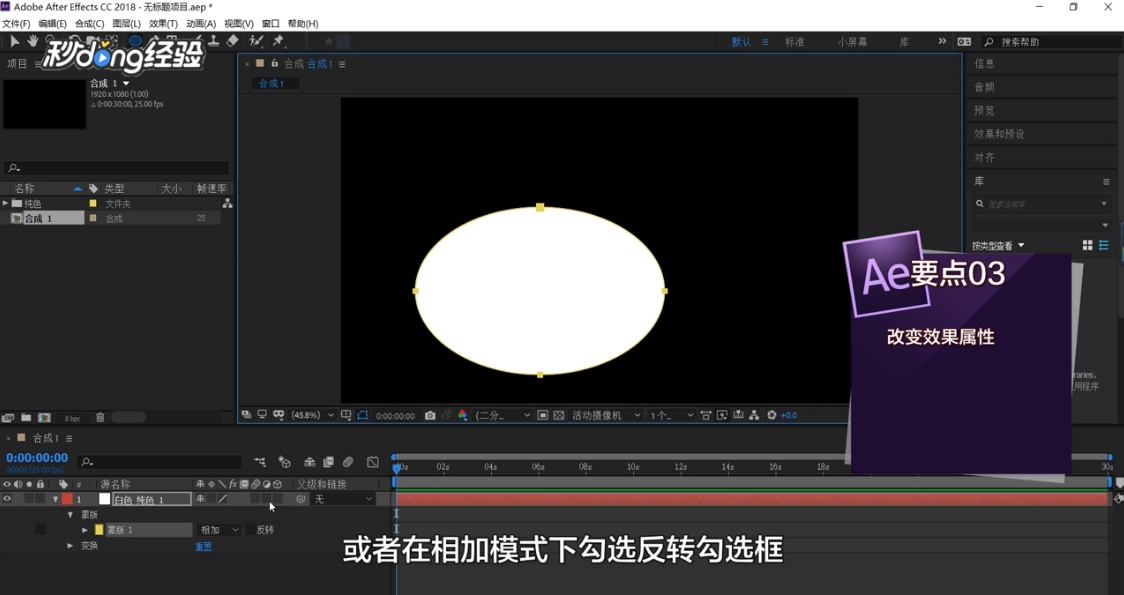The width and height of the screenshot is (1124, 595).
Task: Open the Graph Editor icon
Action: point(373,462)
